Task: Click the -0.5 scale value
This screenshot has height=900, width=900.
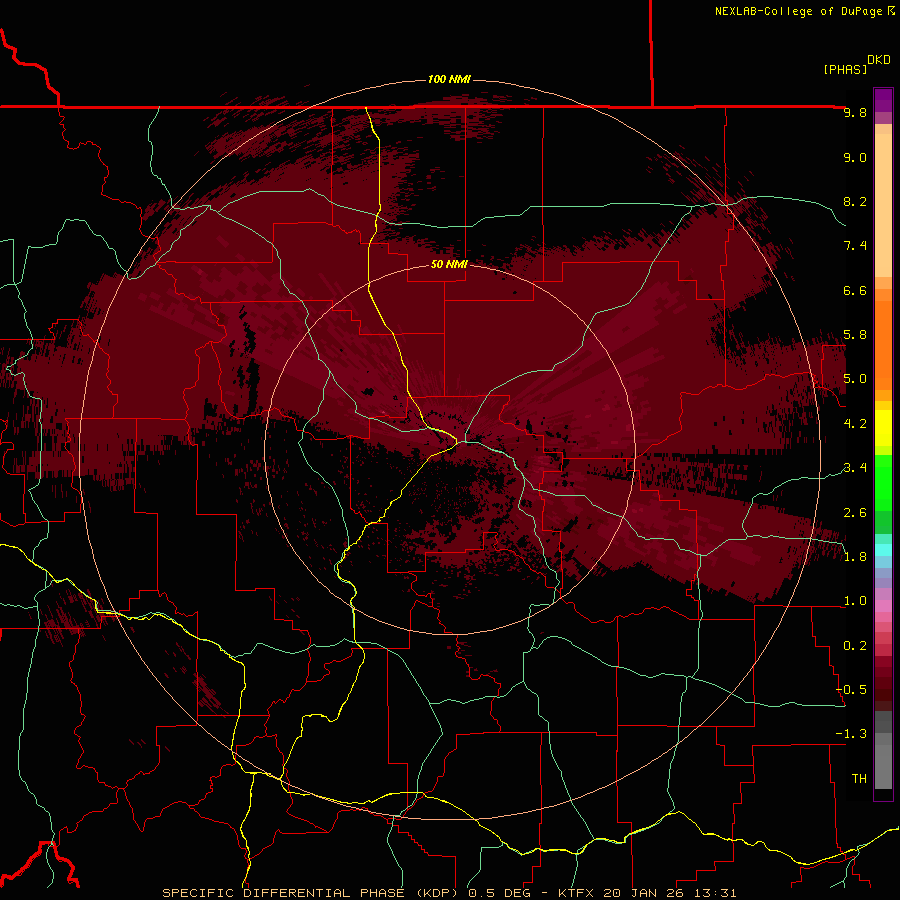Action: pyautogui.click(x=851, y=690)
